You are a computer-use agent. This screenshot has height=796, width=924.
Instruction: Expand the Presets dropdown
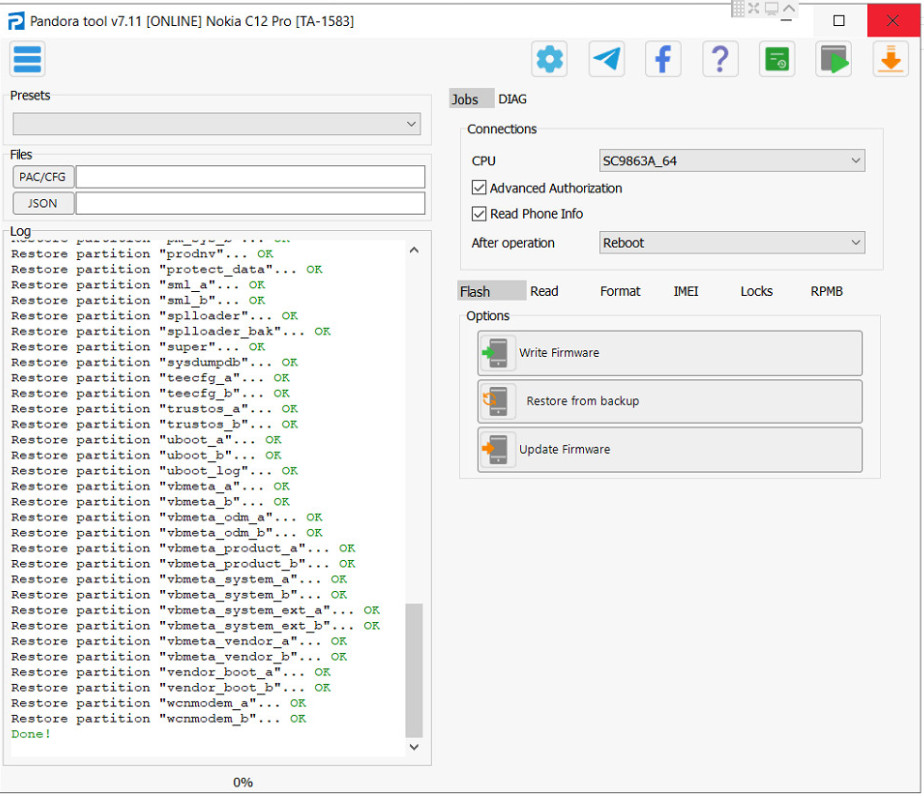[216, 124]
